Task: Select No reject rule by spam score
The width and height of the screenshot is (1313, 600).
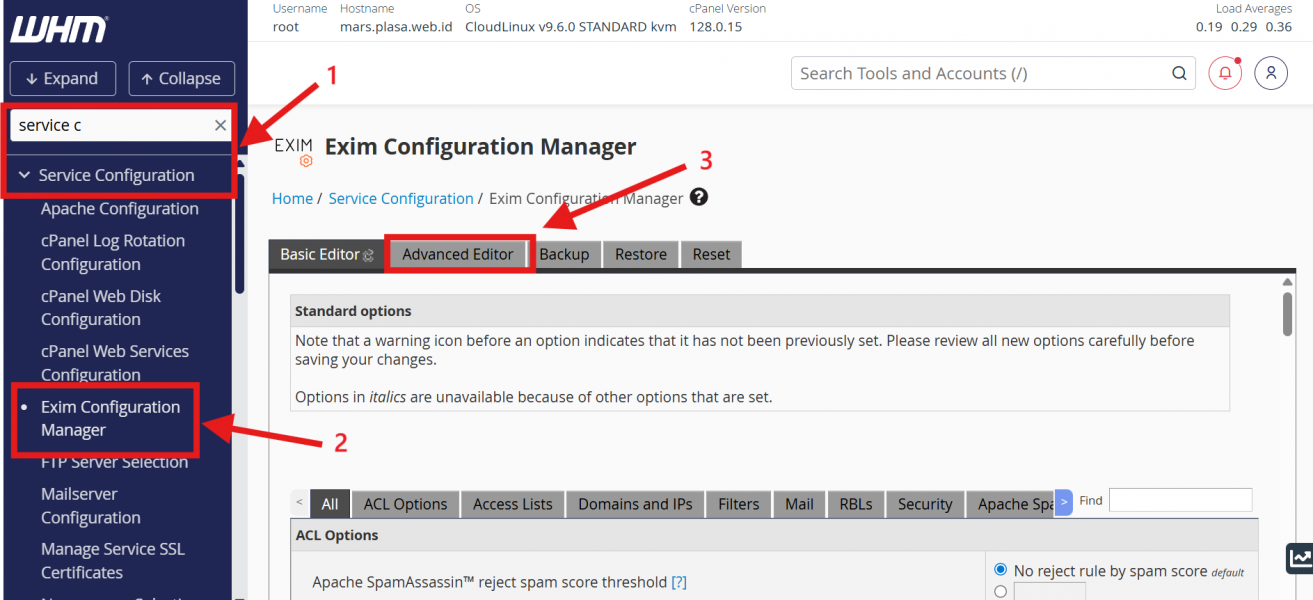Action: point(1001,570)
